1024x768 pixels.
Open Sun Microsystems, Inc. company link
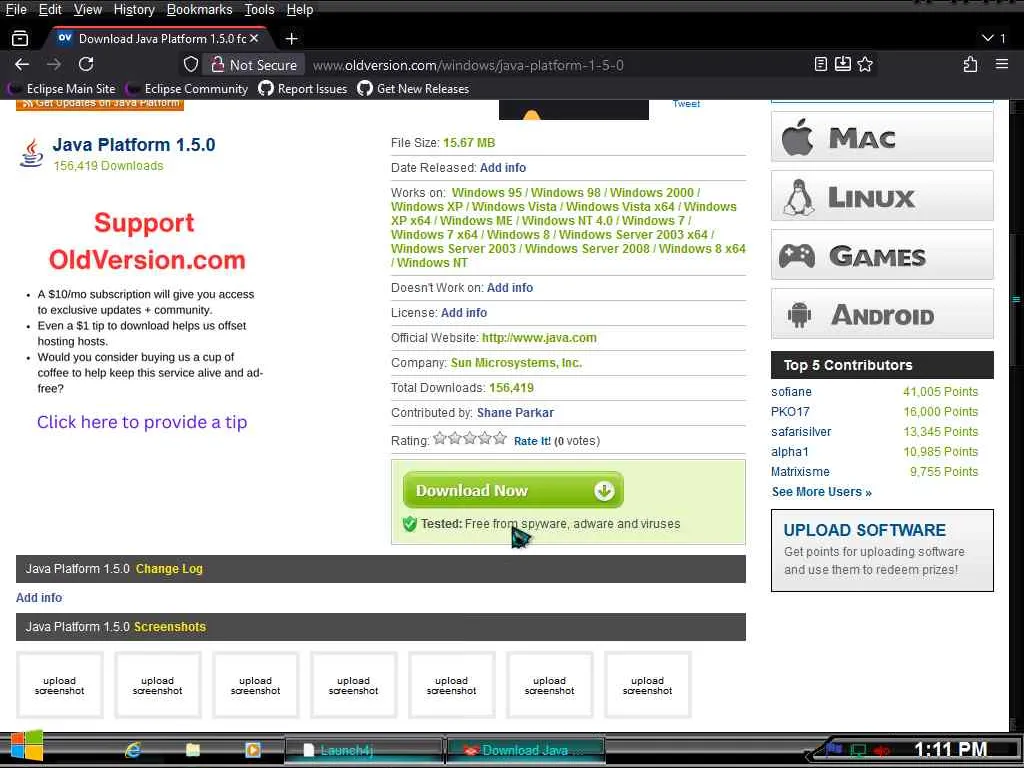point(516,363)
